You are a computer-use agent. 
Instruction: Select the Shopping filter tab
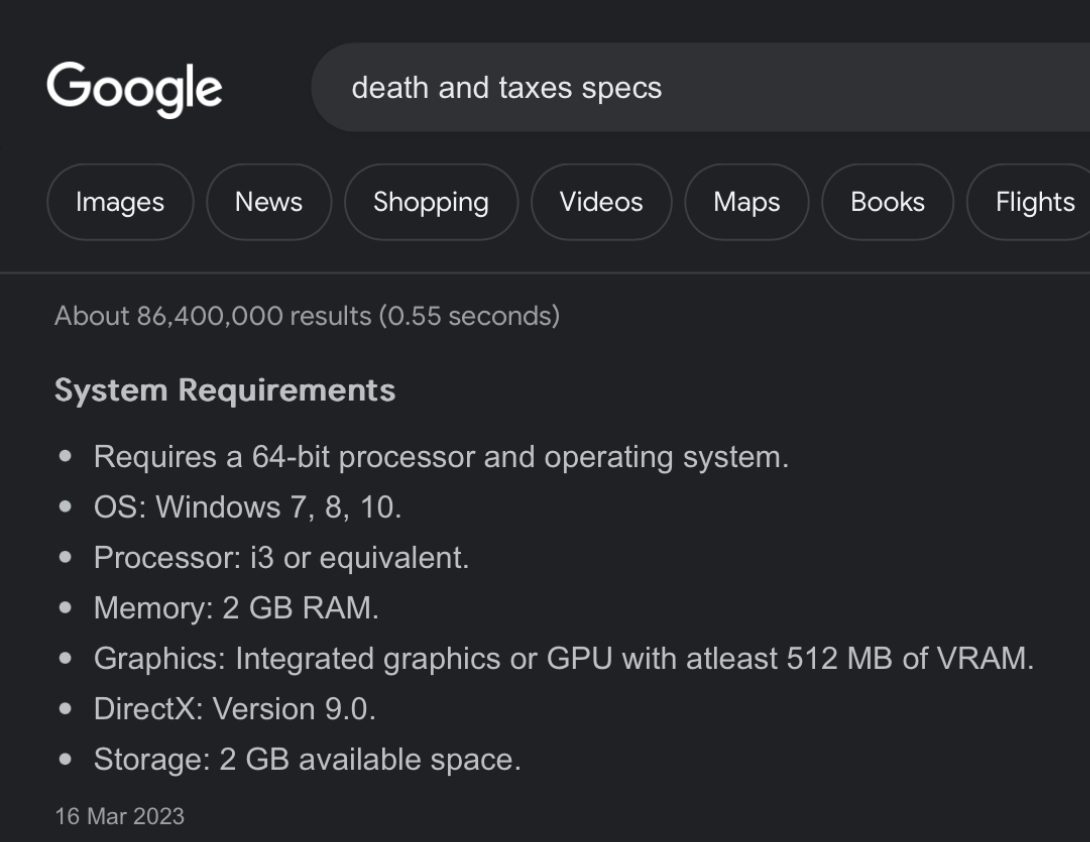[431, 202]
